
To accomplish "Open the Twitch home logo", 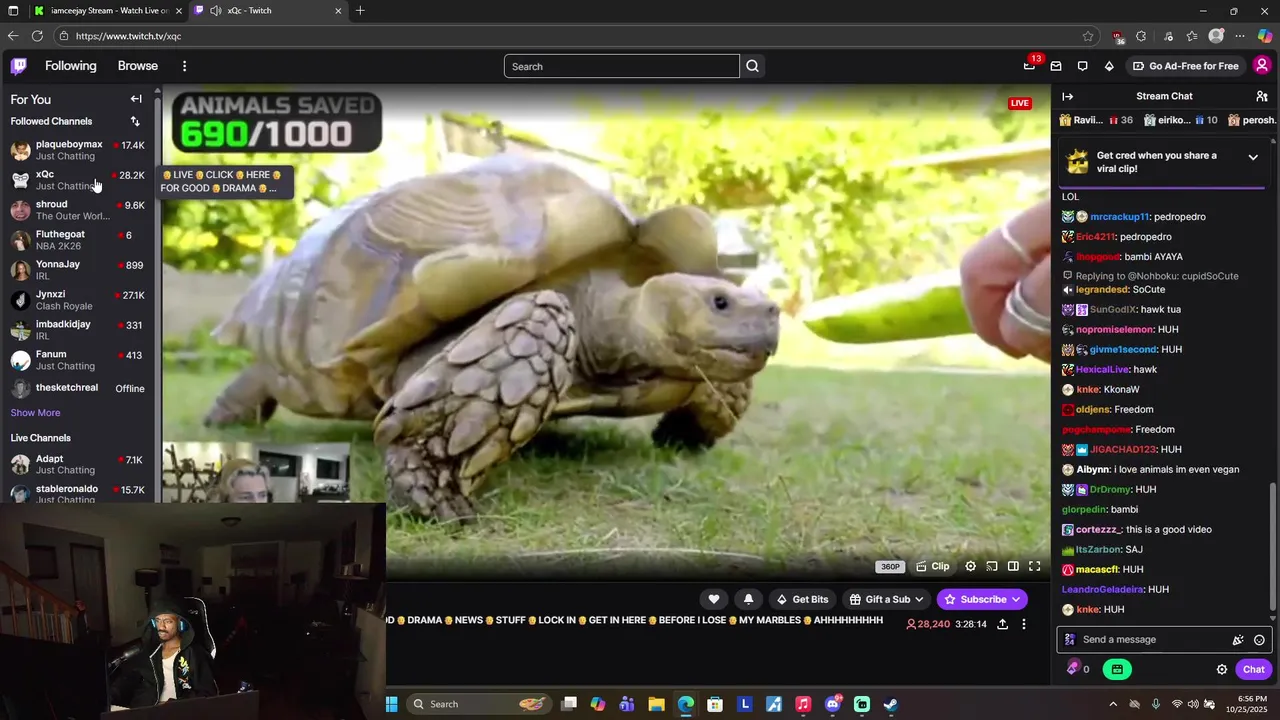I will 19,66.
